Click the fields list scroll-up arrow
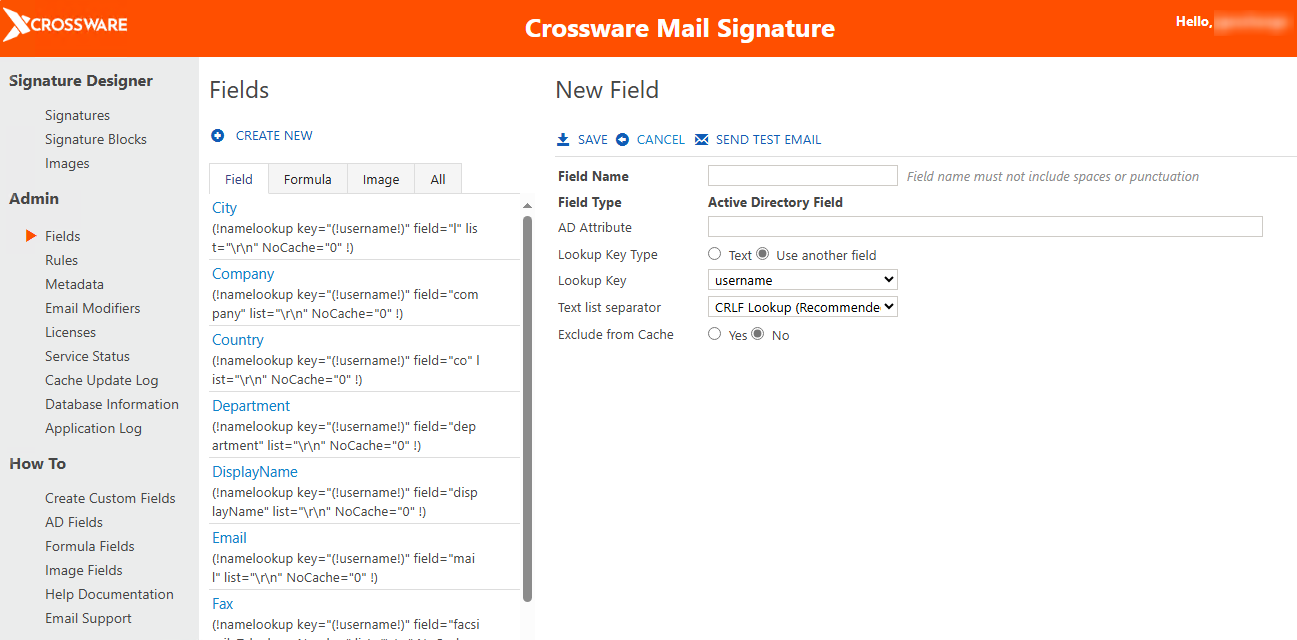Image resolution: width=1297 pixels, height=640 pixels. [528, 206]
